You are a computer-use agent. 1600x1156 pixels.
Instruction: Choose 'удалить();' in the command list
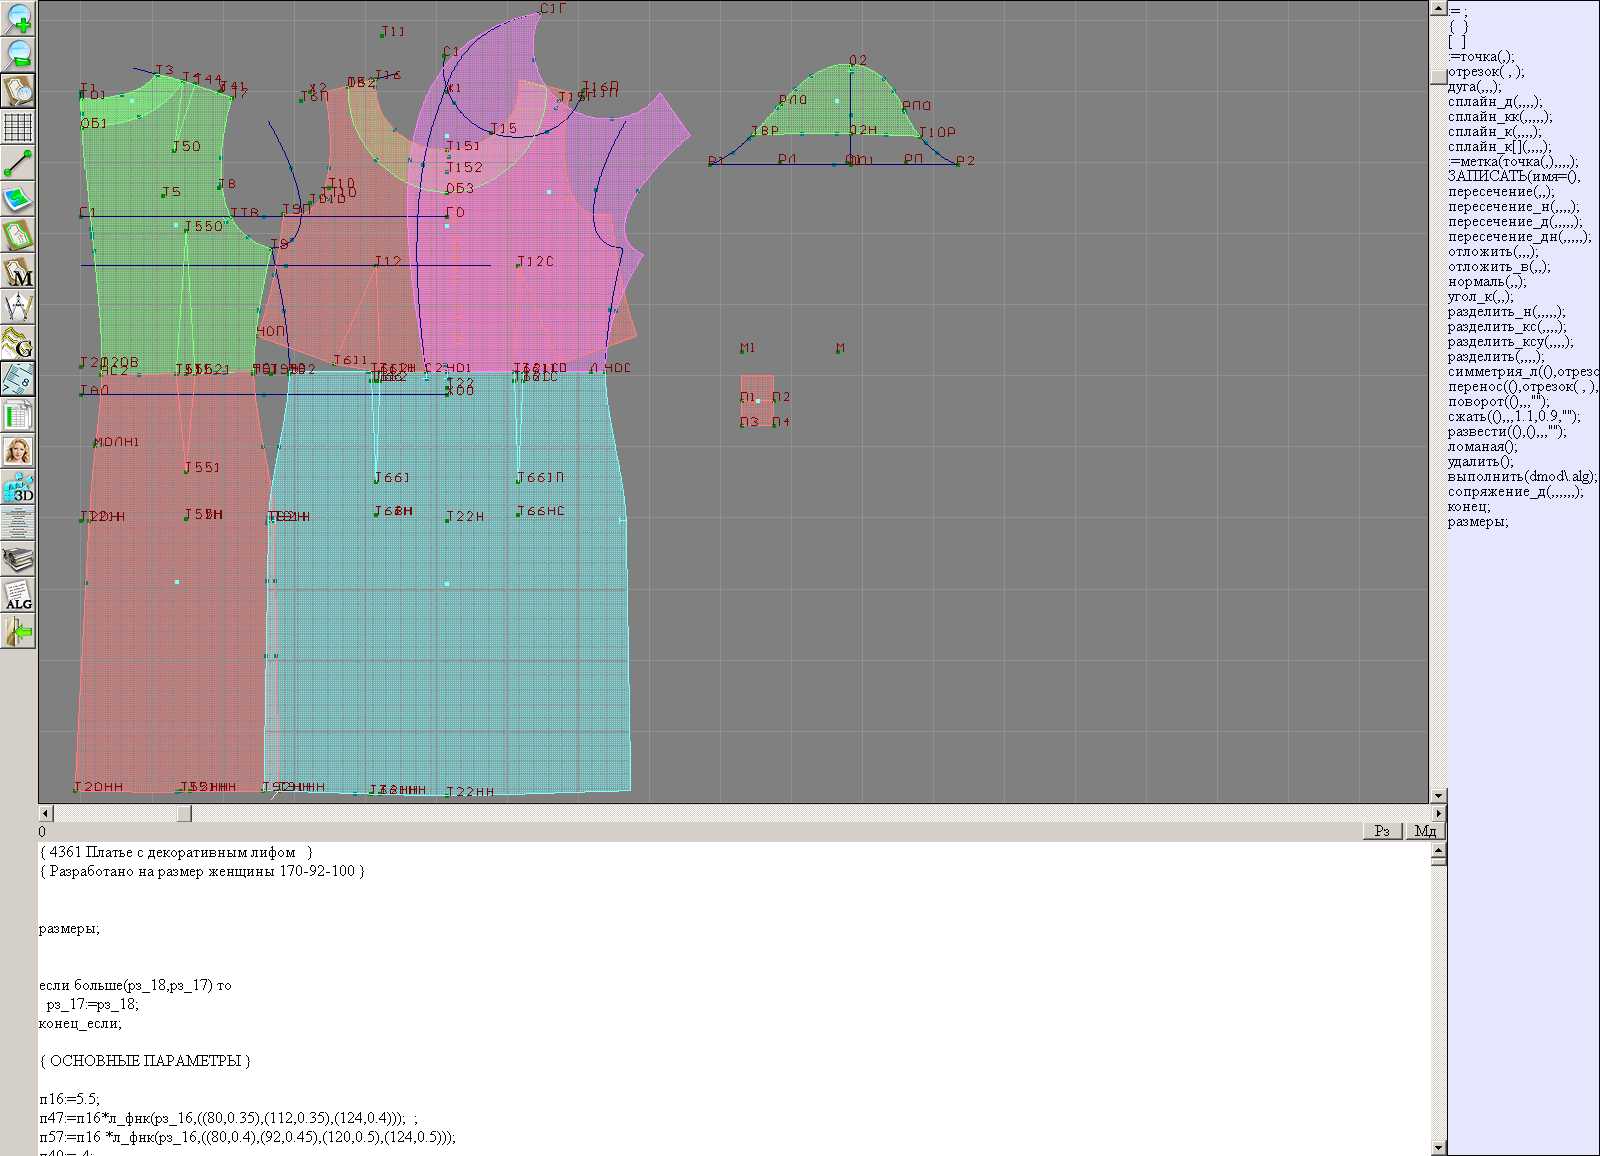pos(1480,462)
